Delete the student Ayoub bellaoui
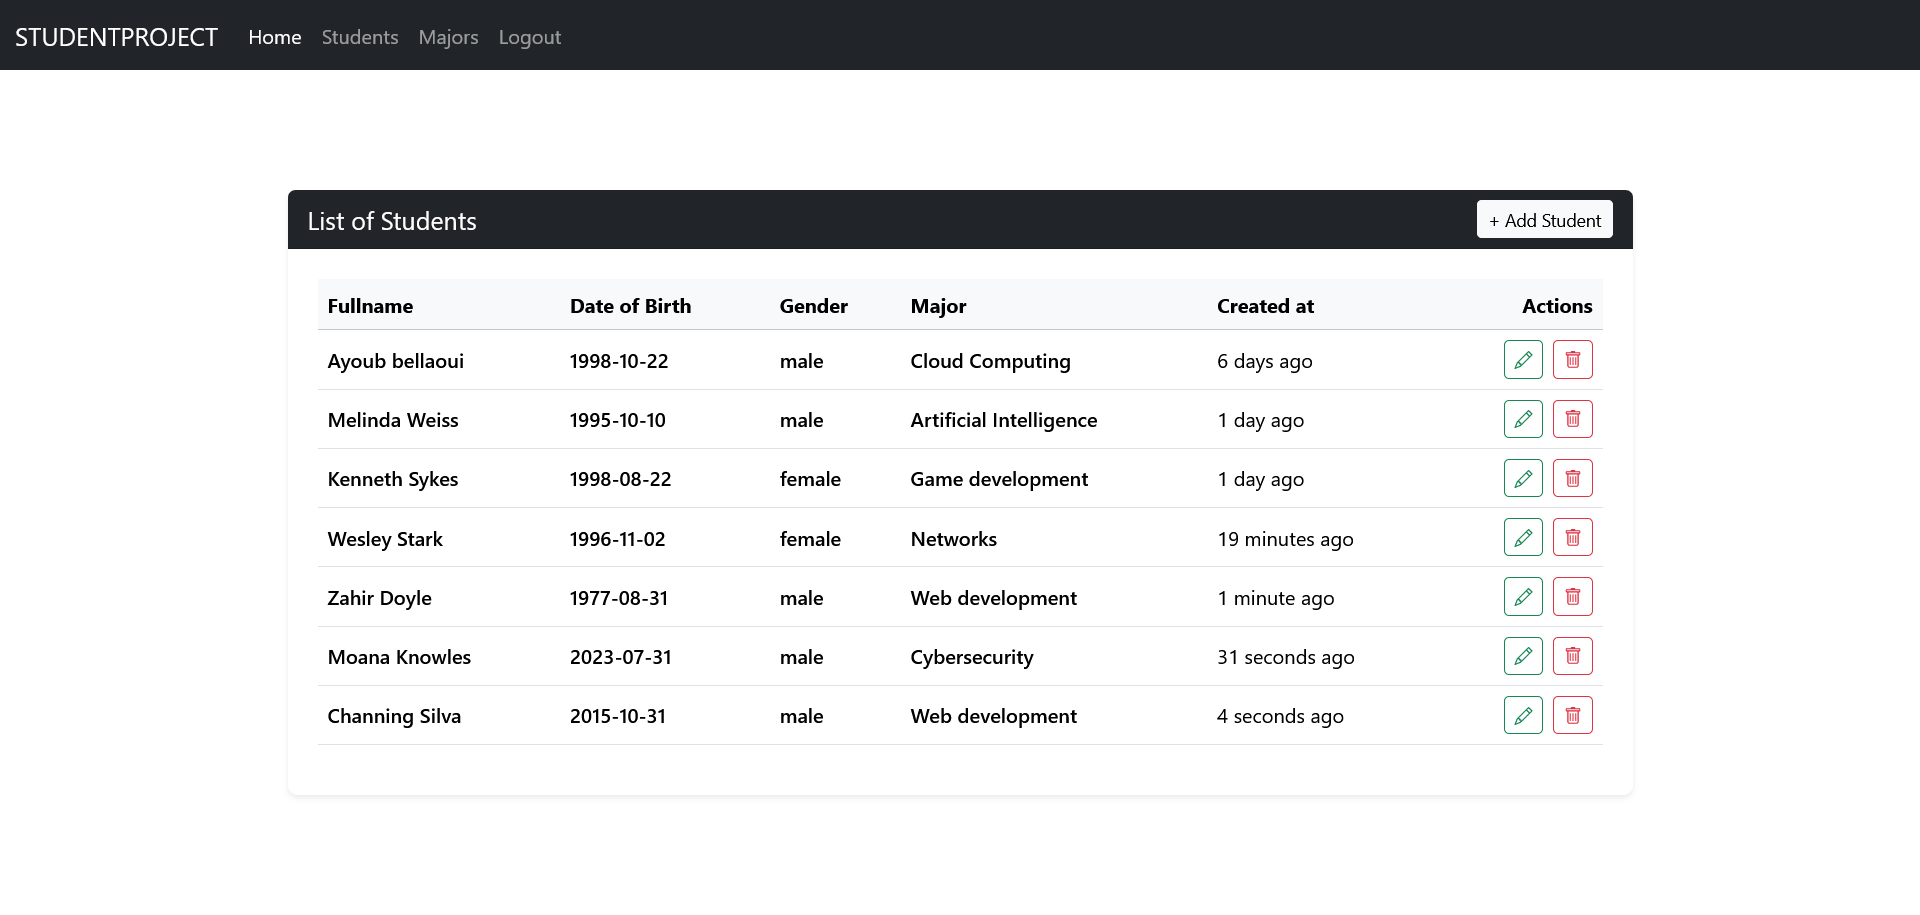 point(1572,359)
